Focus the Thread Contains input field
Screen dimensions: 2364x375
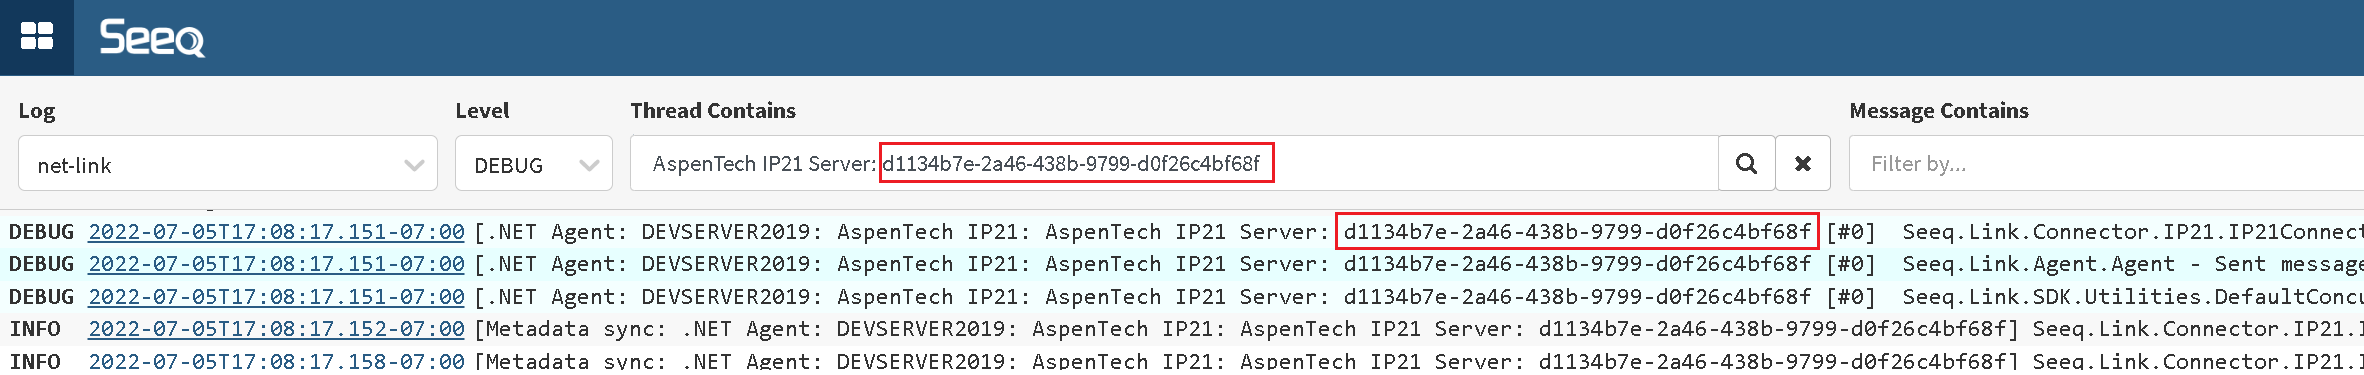click(x=1174, y=163)
